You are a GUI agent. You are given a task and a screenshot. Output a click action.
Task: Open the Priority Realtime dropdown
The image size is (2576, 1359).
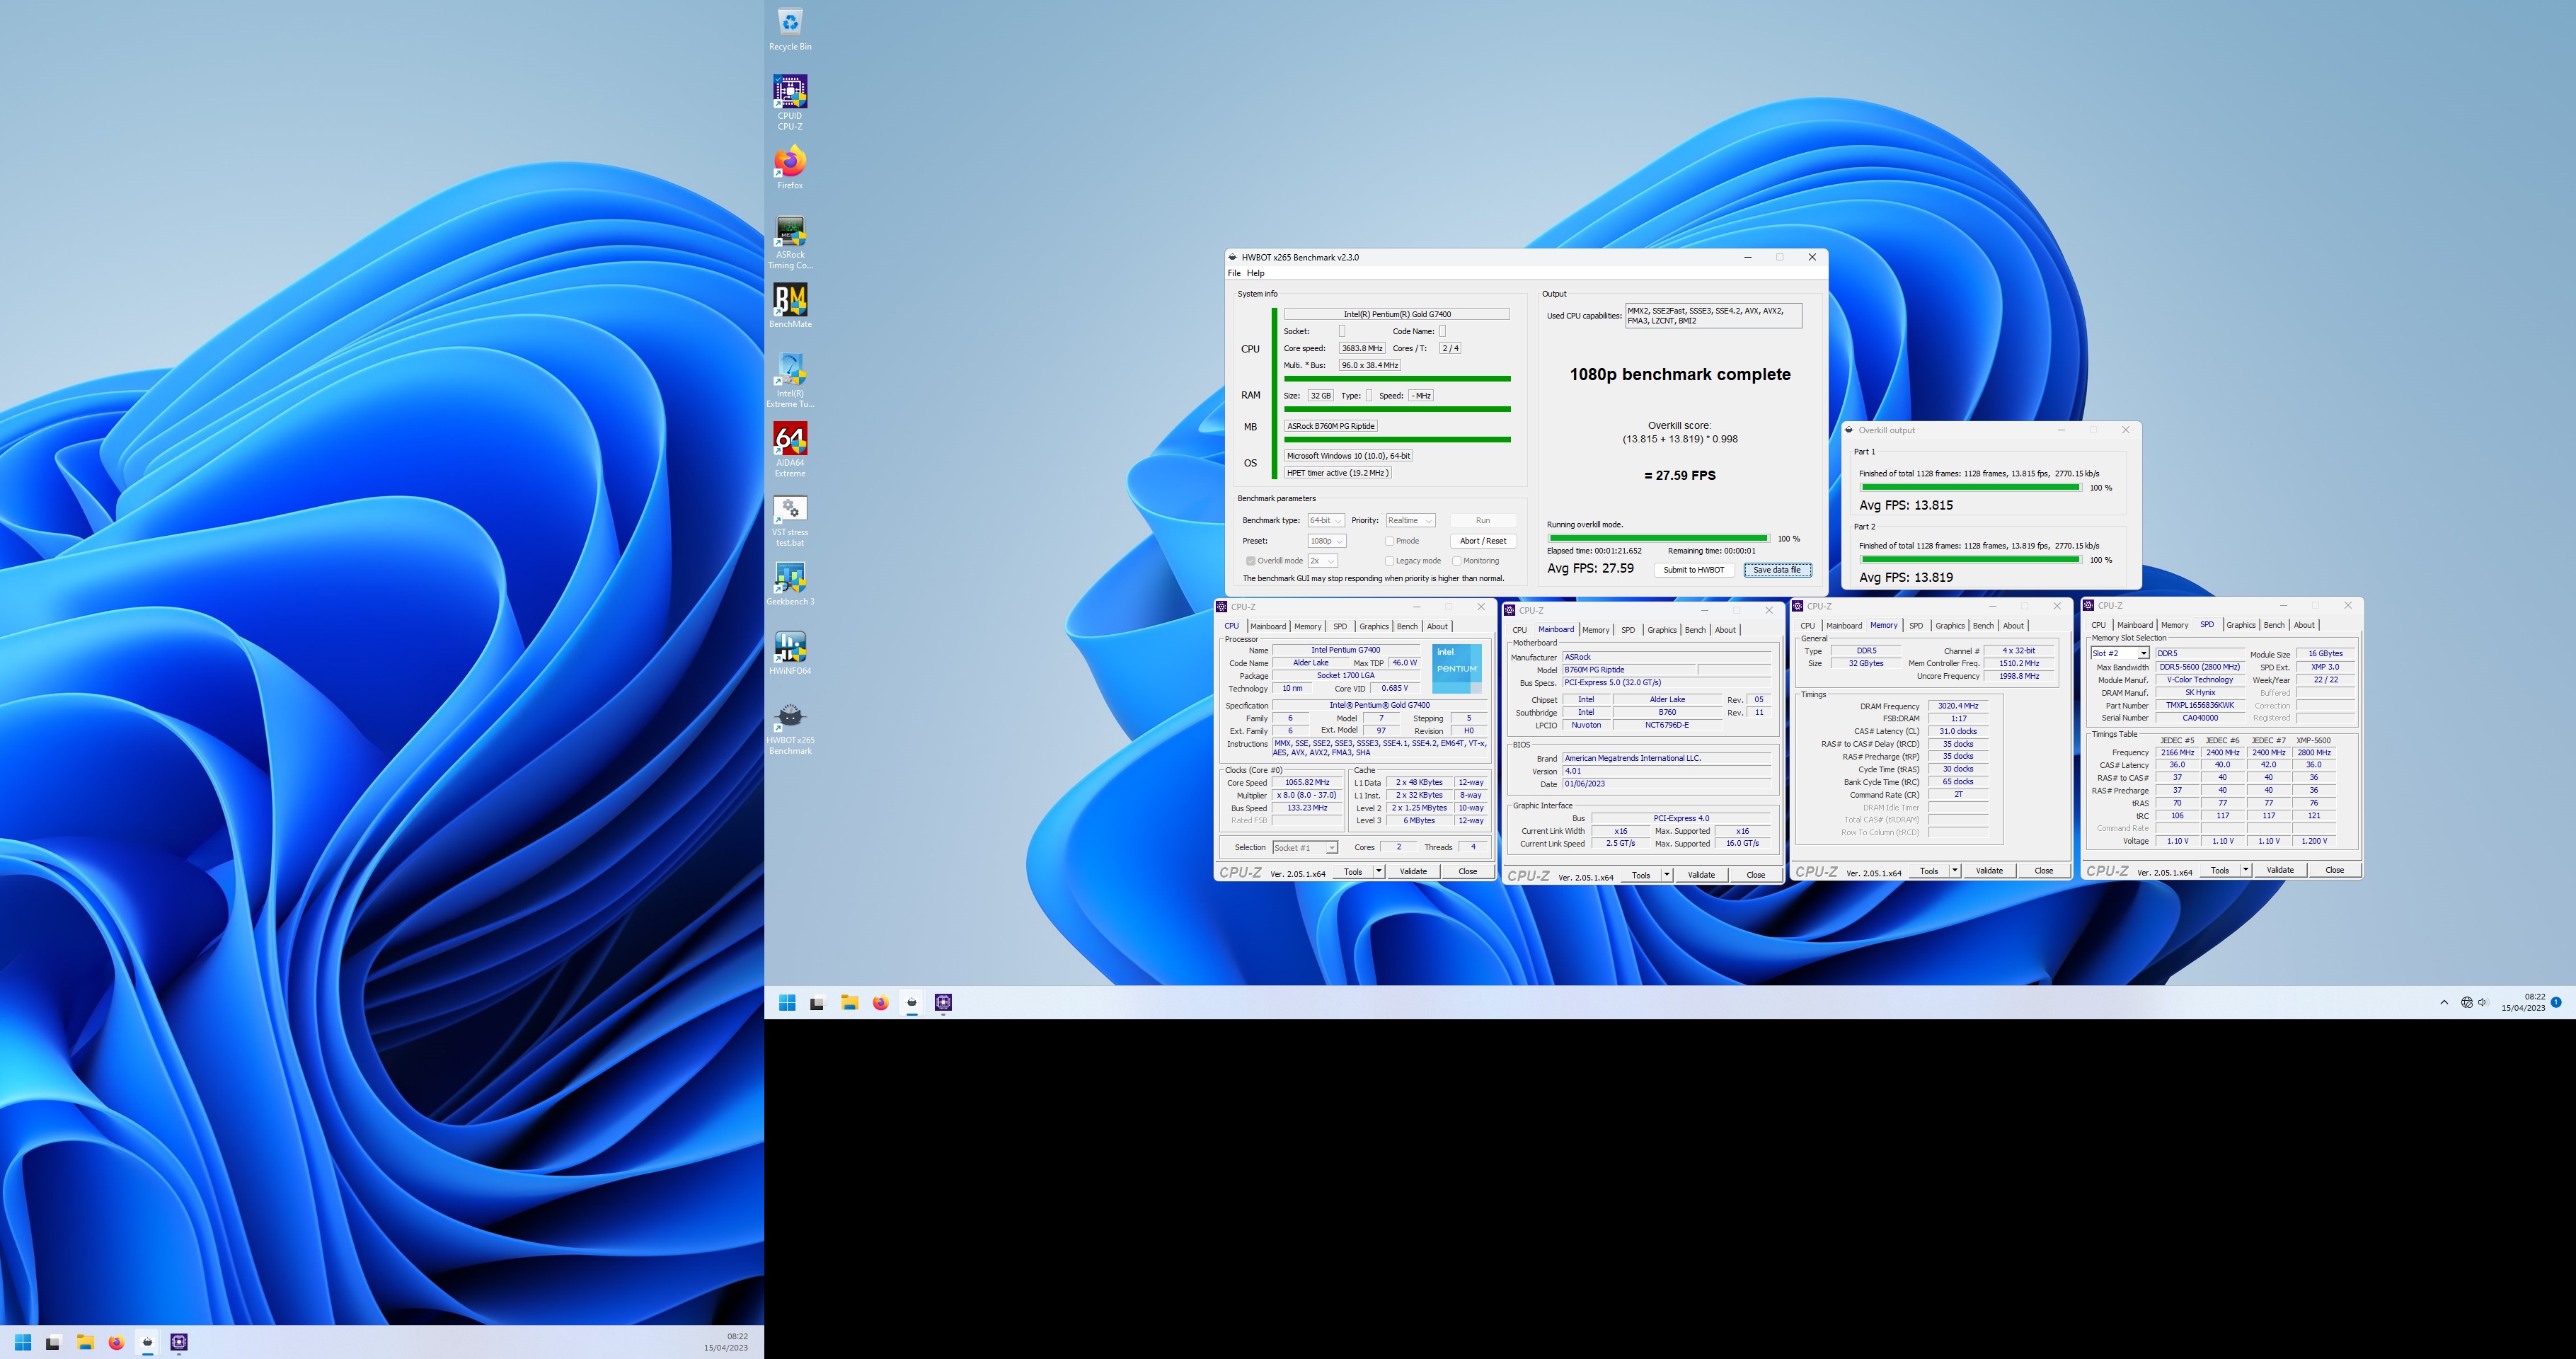click(1410, 520)
